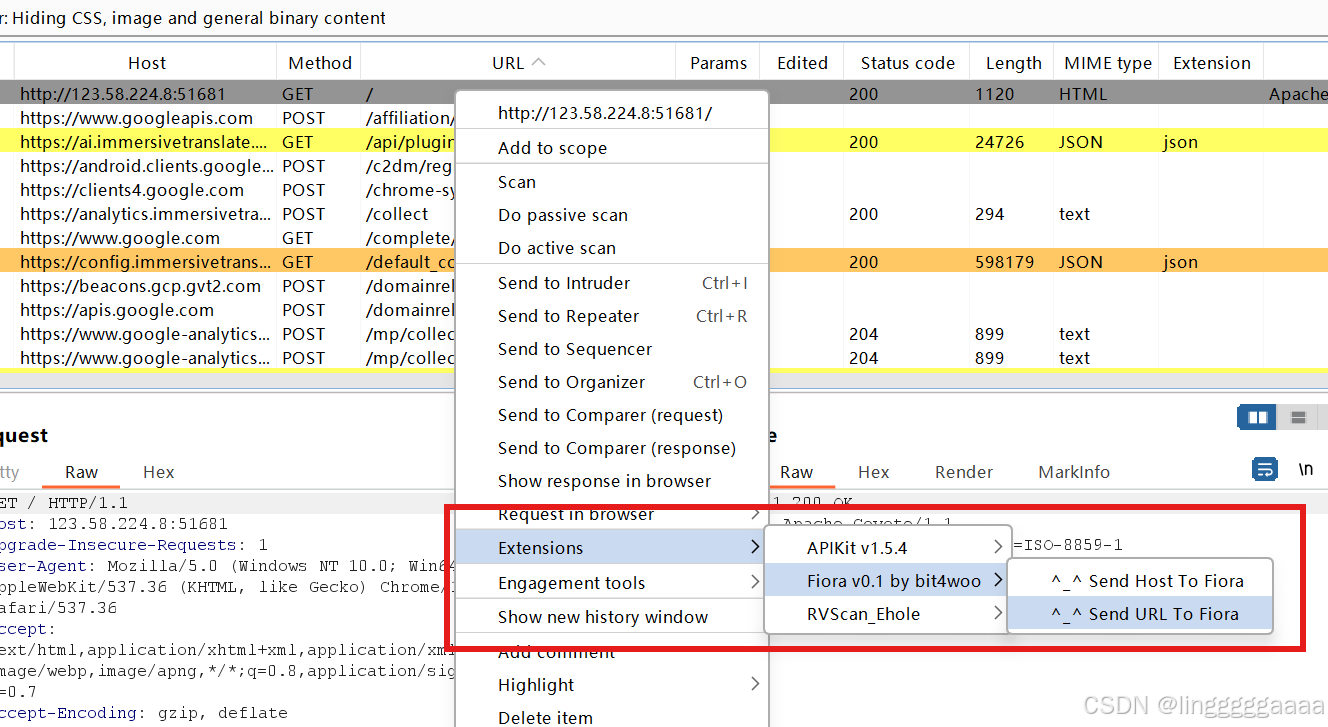Screen dimensions: 1328x727
Task: Choose Send to Organizer
Action: 612,382
